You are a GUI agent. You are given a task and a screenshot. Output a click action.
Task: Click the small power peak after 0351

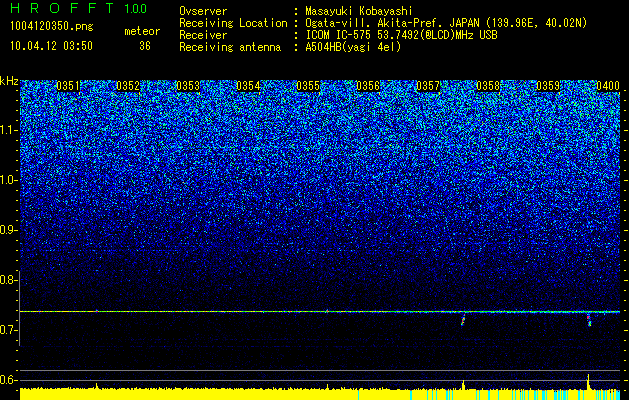click(x=96, y=386)
